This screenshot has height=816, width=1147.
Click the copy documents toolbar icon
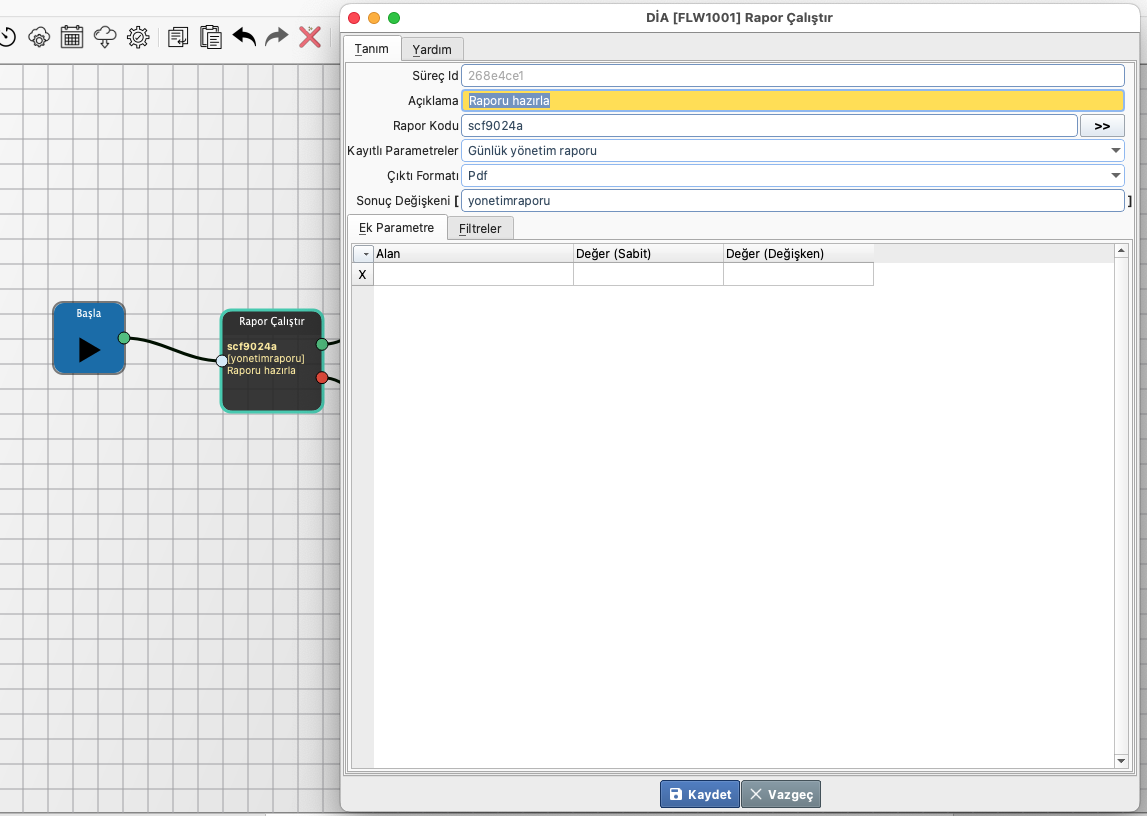pos(178,37)
